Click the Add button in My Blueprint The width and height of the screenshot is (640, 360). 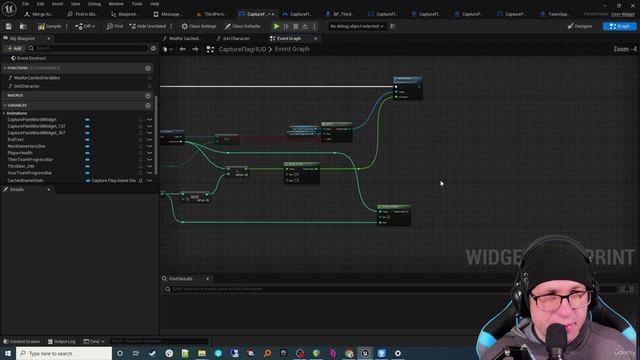click(14, 48)
